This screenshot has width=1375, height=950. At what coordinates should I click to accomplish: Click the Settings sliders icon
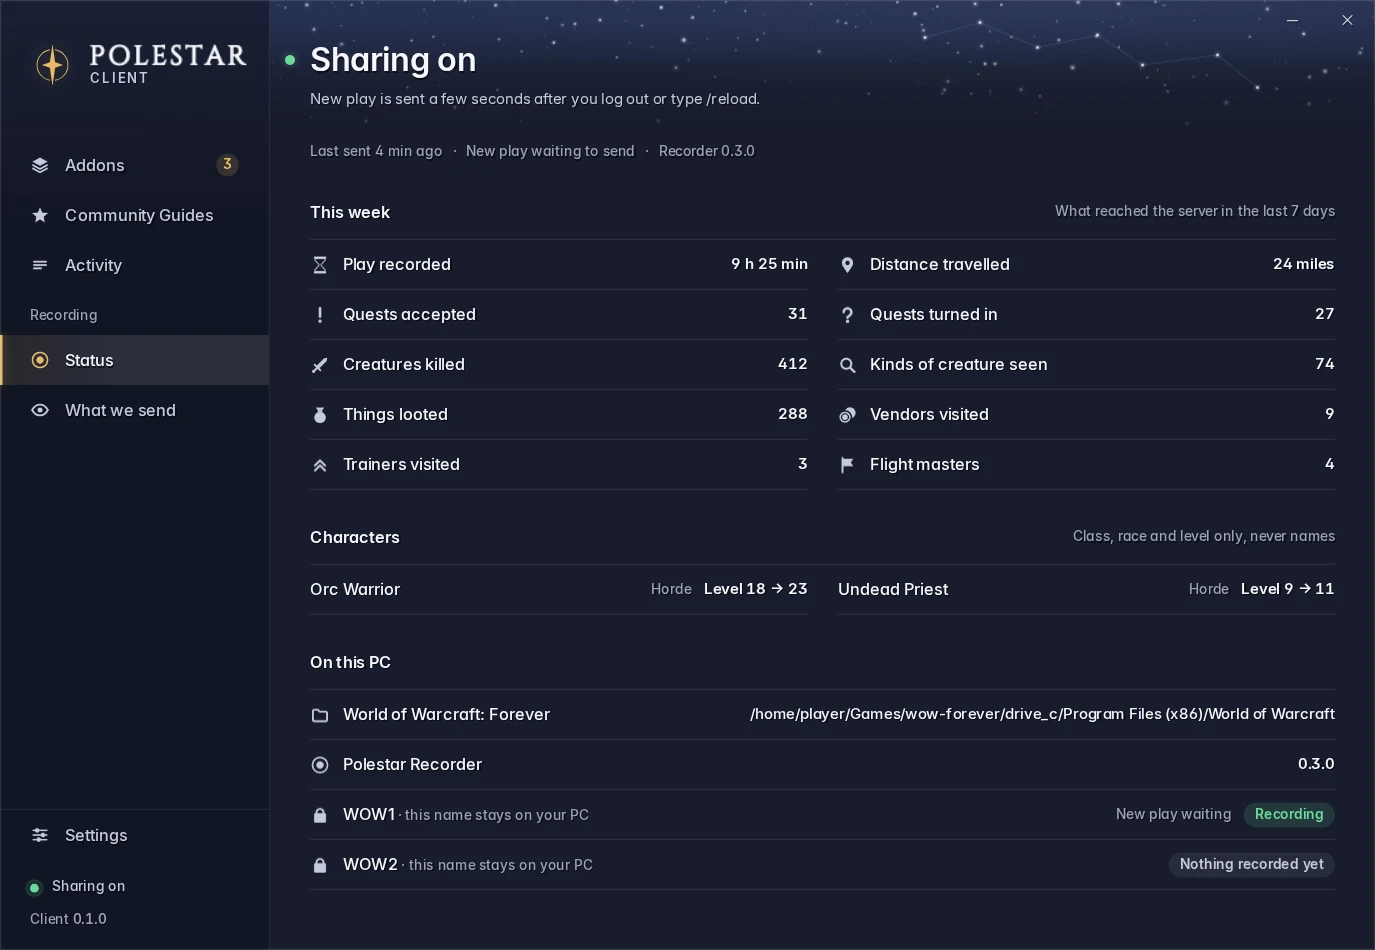(x=40, y=835)
